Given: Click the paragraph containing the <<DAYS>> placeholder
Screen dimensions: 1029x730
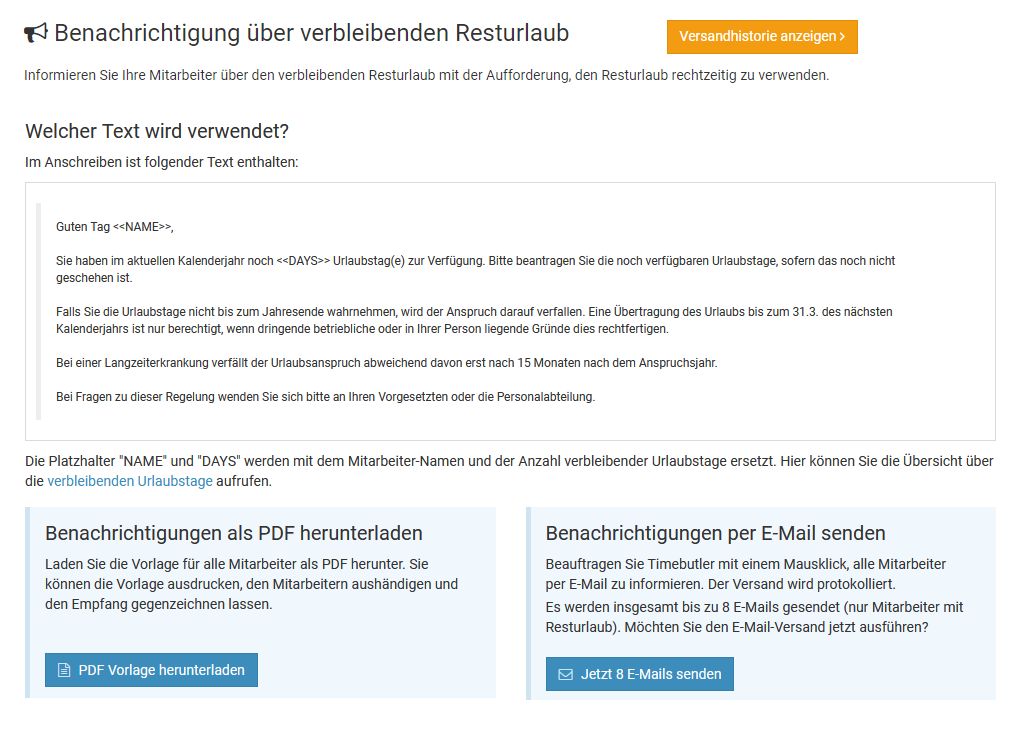Looking at the screenshot, I should 475,269.
